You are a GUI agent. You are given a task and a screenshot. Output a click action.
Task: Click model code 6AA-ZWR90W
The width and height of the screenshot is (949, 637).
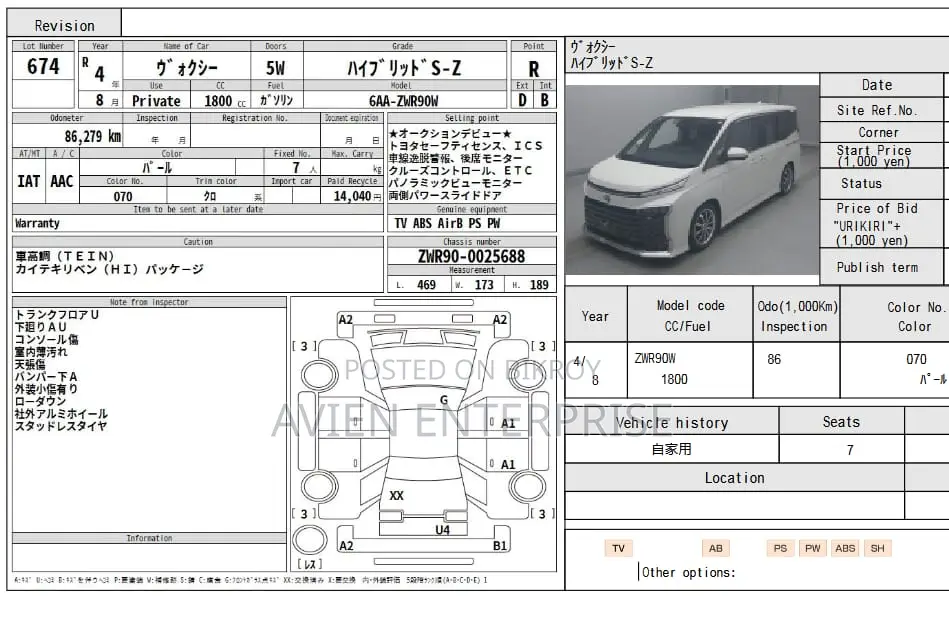404,101
